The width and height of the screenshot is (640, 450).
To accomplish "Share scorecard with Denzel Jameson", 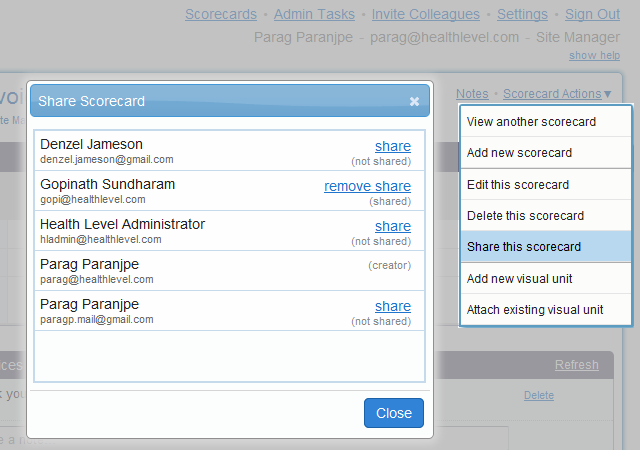I will 393,146.
